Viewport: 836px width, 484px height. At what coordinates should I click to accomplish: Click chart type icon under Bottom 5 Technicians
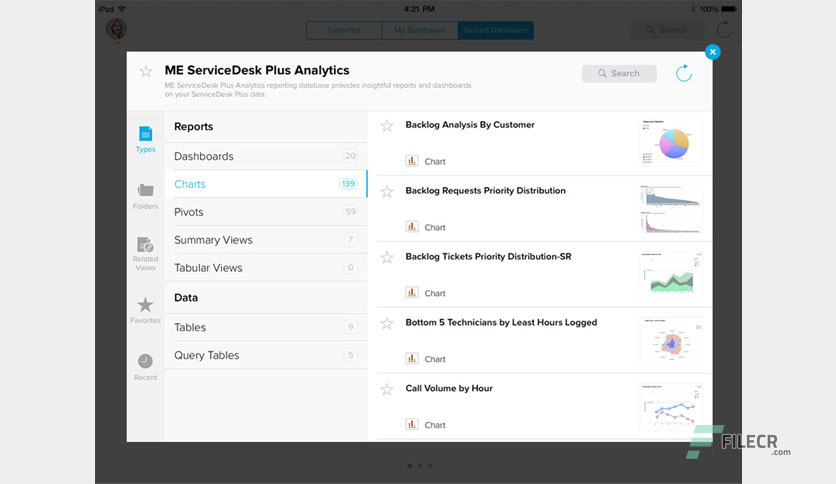coord(412,358)
